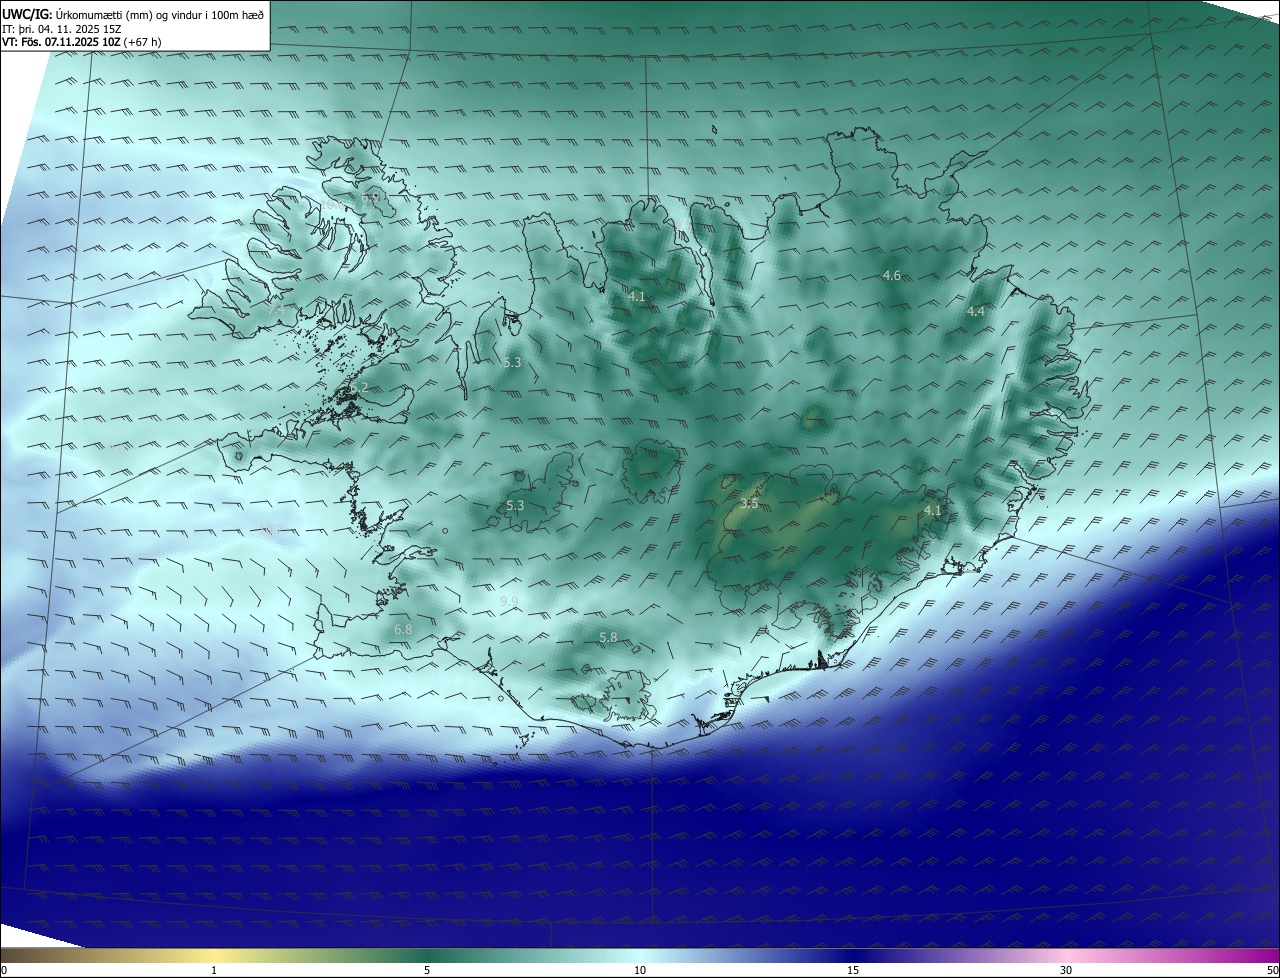The width and height of the screenshot is (1280, 978).
Task: Click the 6.9 value in the Westfjords
Action: coord(370,198)
